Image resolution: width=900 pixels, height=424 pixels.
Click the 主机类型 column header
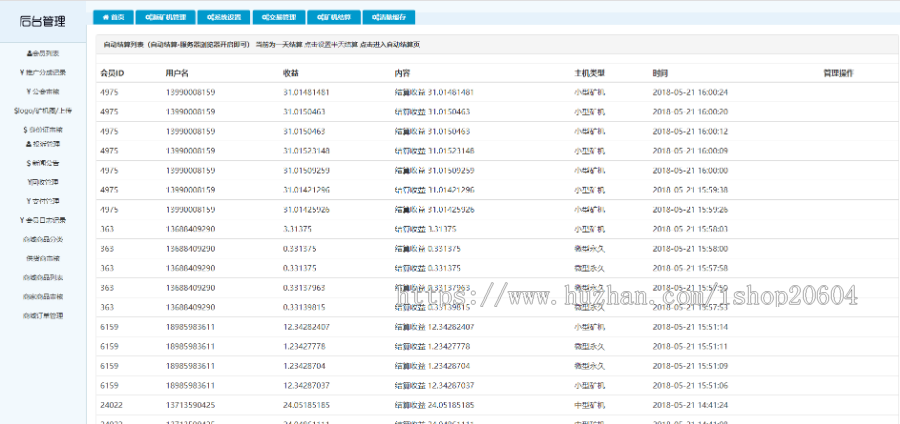pyautogui.click(x=589, y=73)
